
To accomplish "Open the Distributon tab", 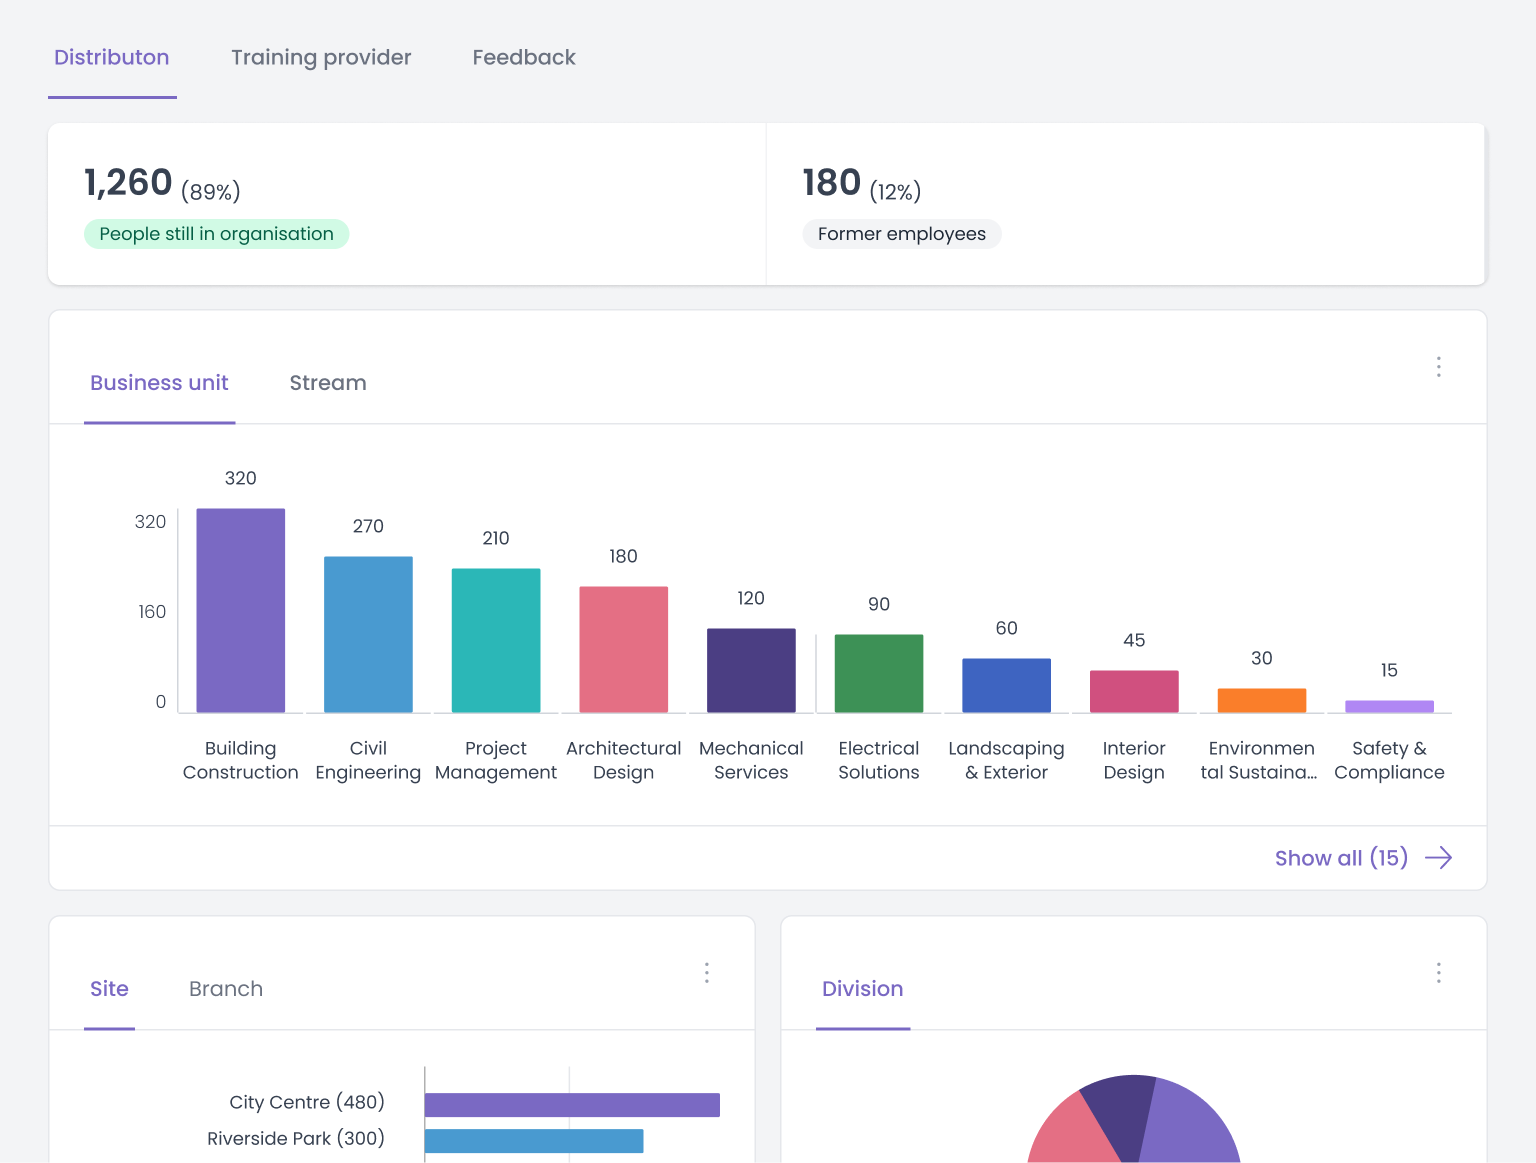I will 112,57.
